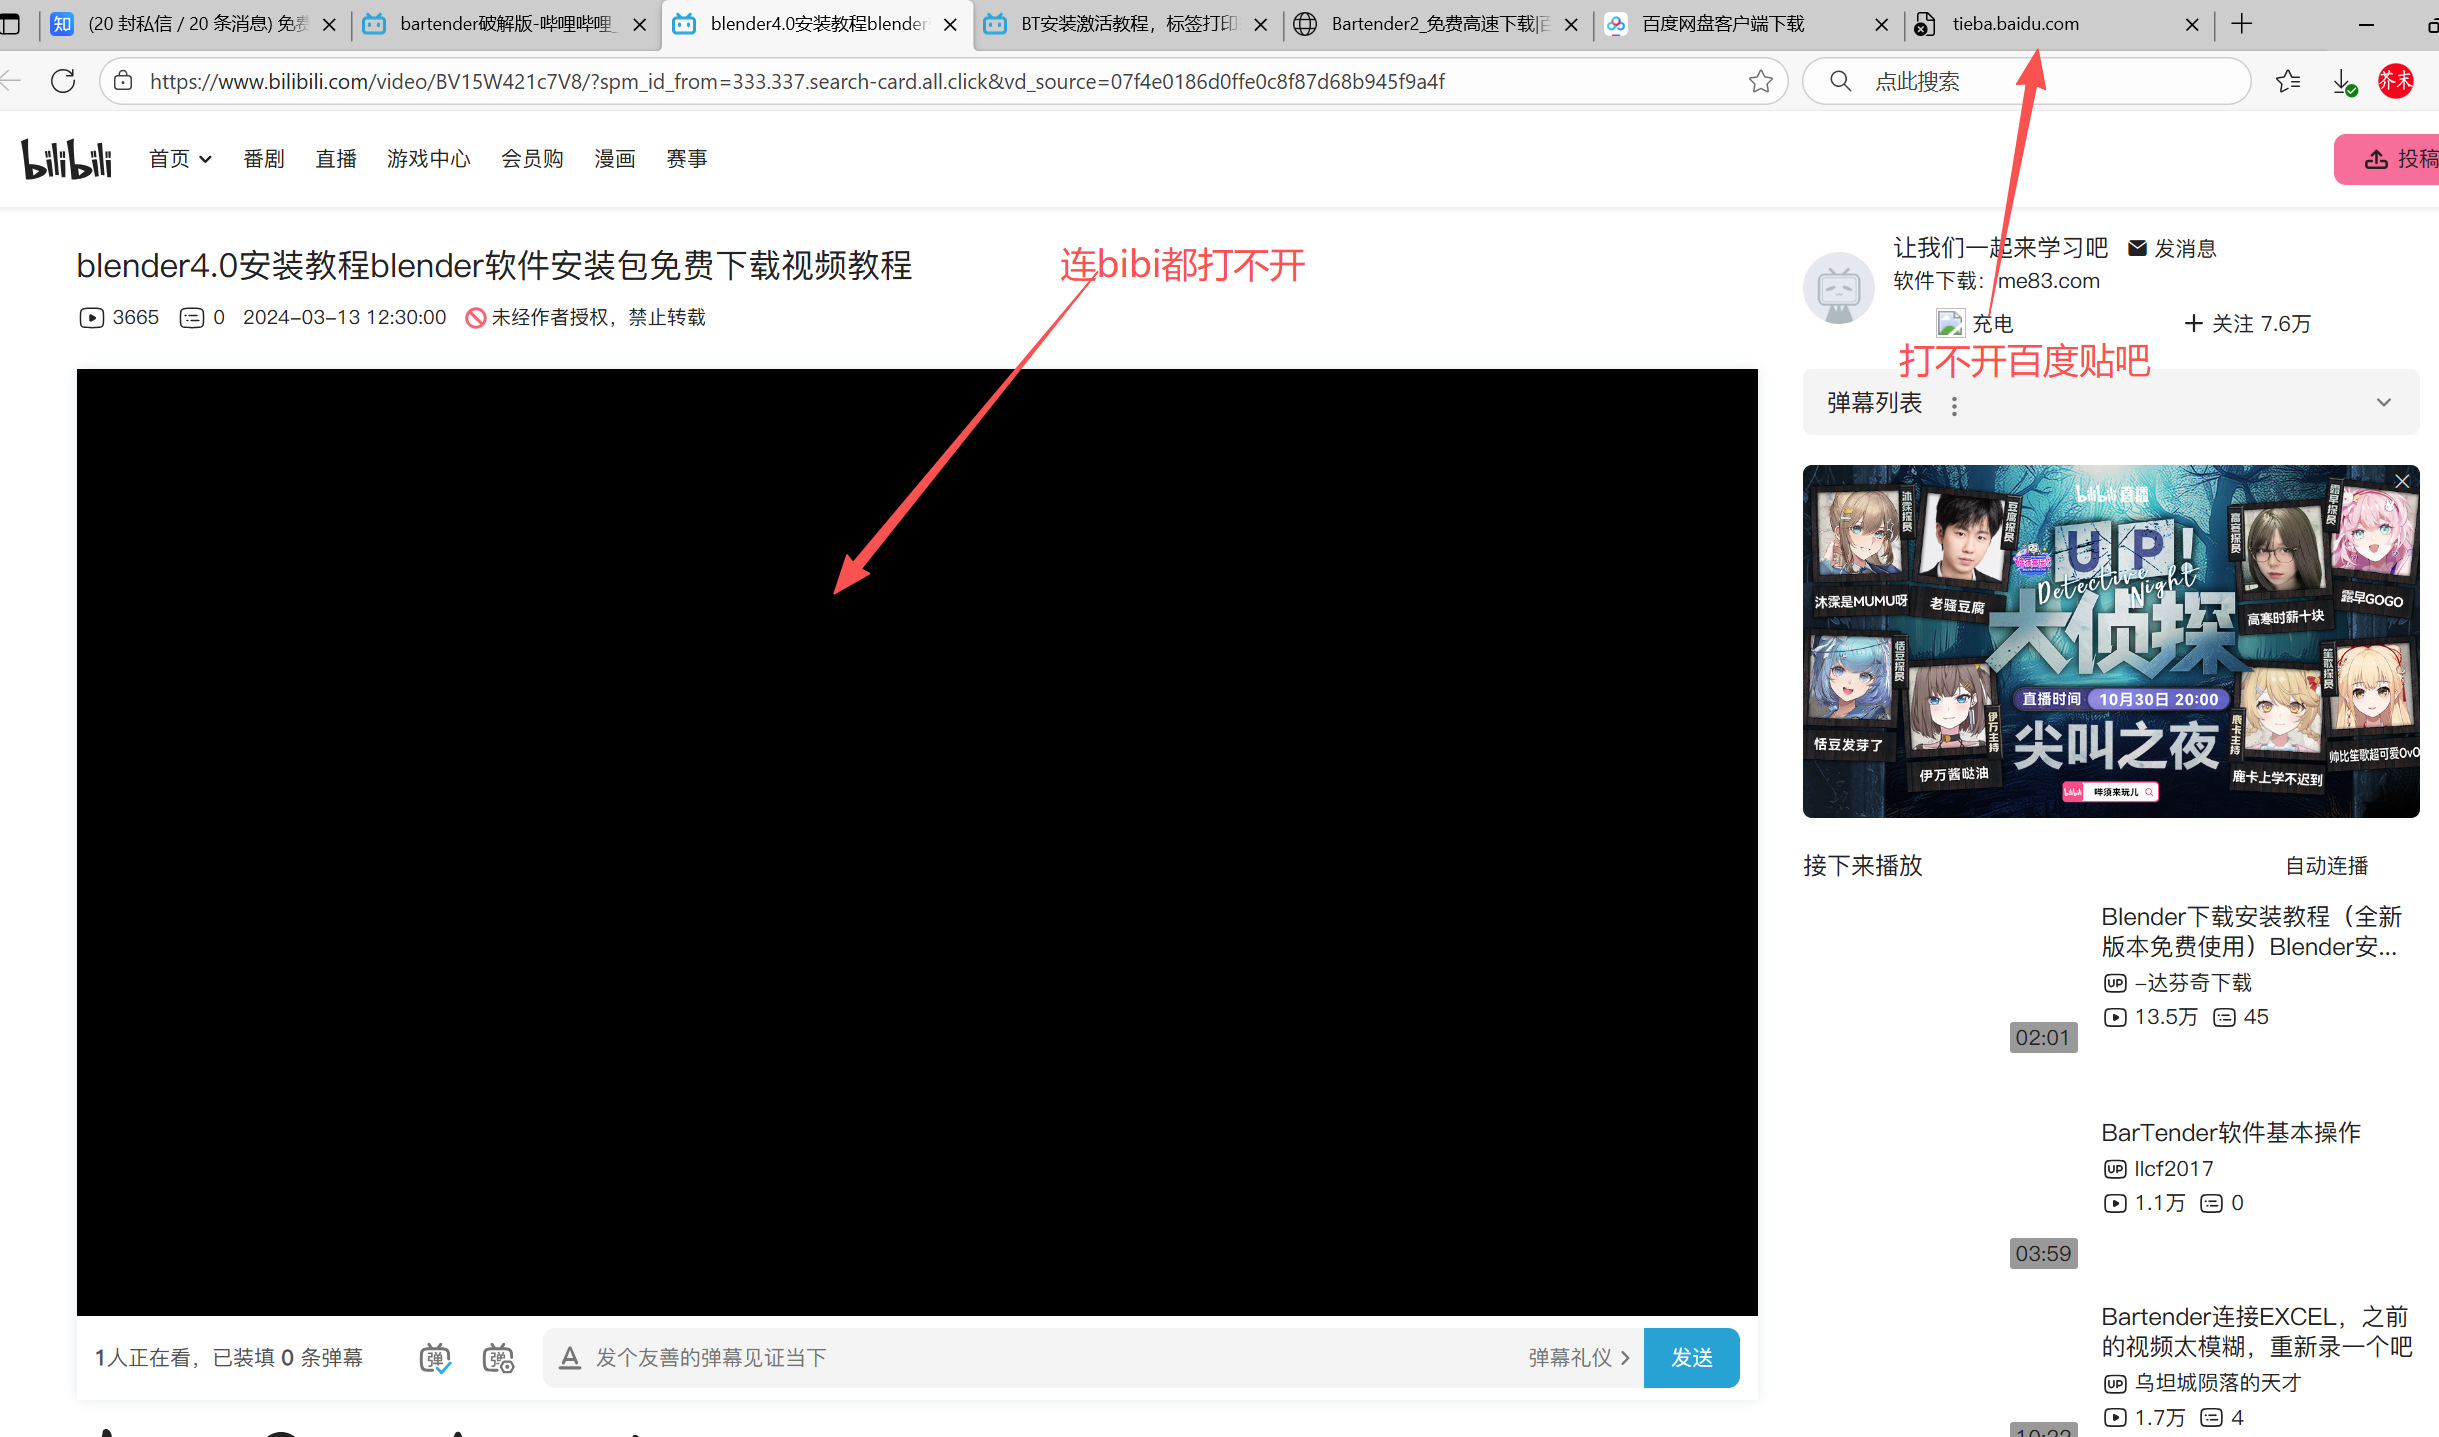Screen dimensions: 2439x1437
Task: Switch to the 知乎 私信 tab
Action: [195, 24]
